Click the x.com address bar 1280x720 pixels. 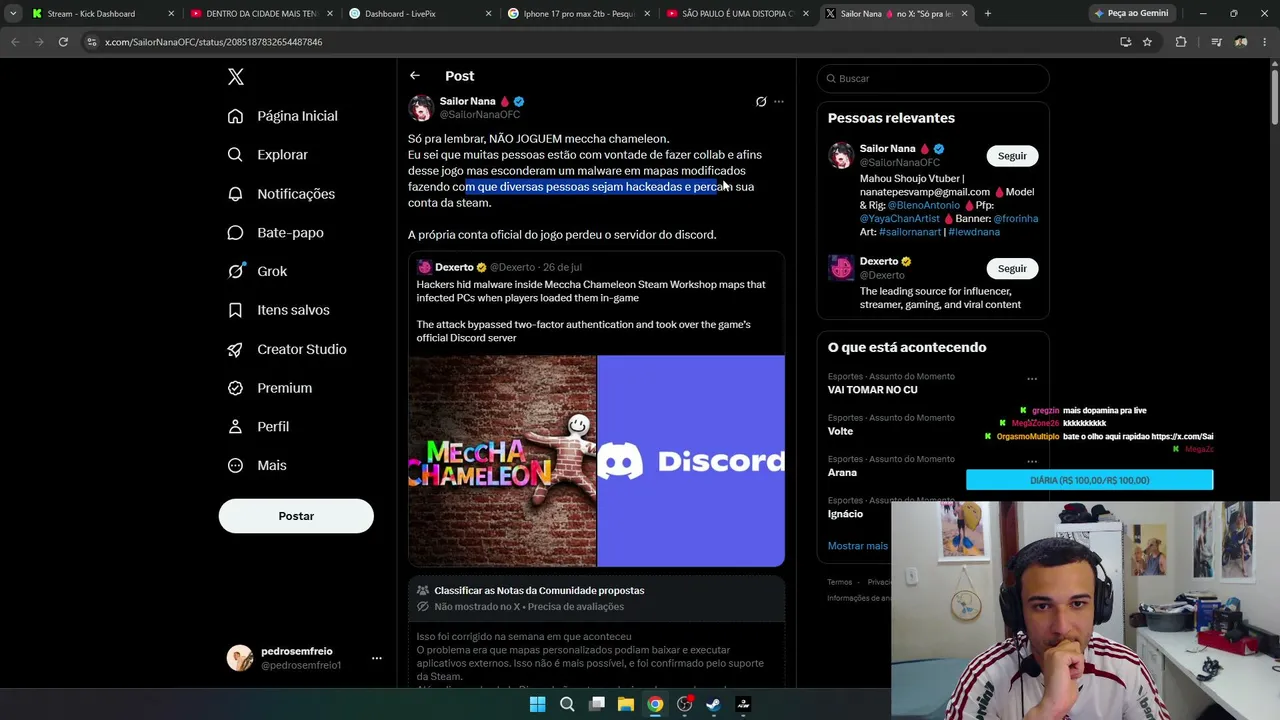tap(600, 42)
